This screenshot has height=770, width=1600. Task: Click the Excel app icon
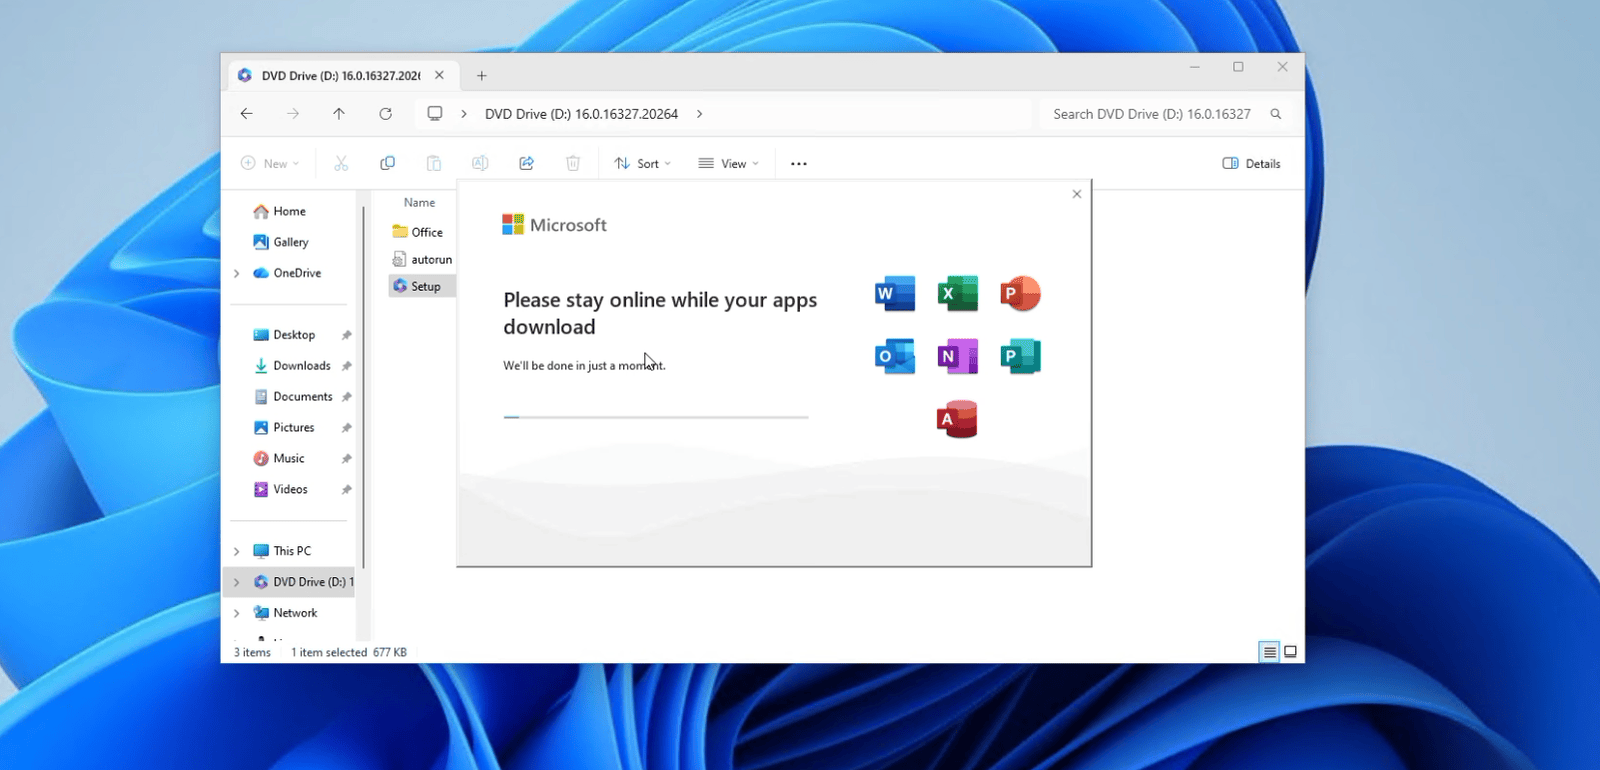[x=957, y=294]
